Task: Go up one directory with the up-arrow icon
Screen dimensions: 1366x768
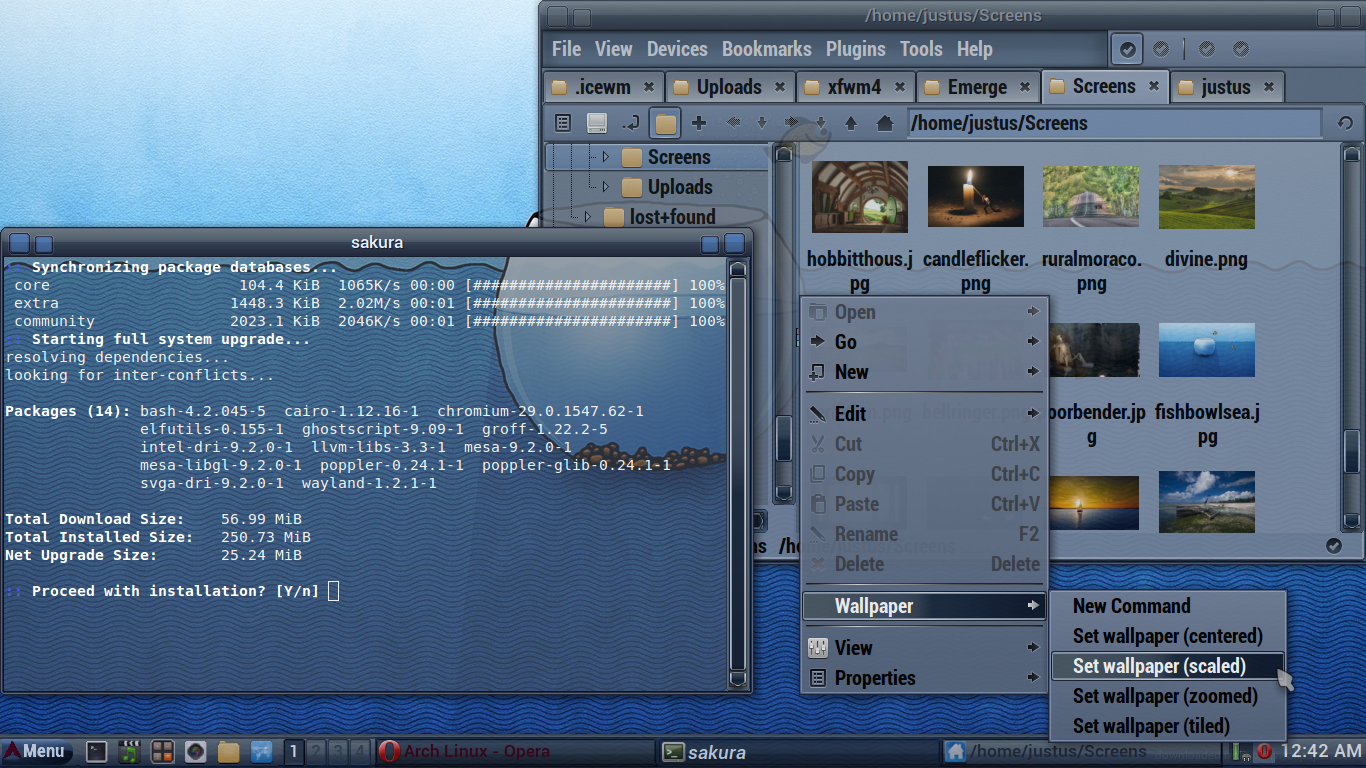Action: [x=851, y=123]
